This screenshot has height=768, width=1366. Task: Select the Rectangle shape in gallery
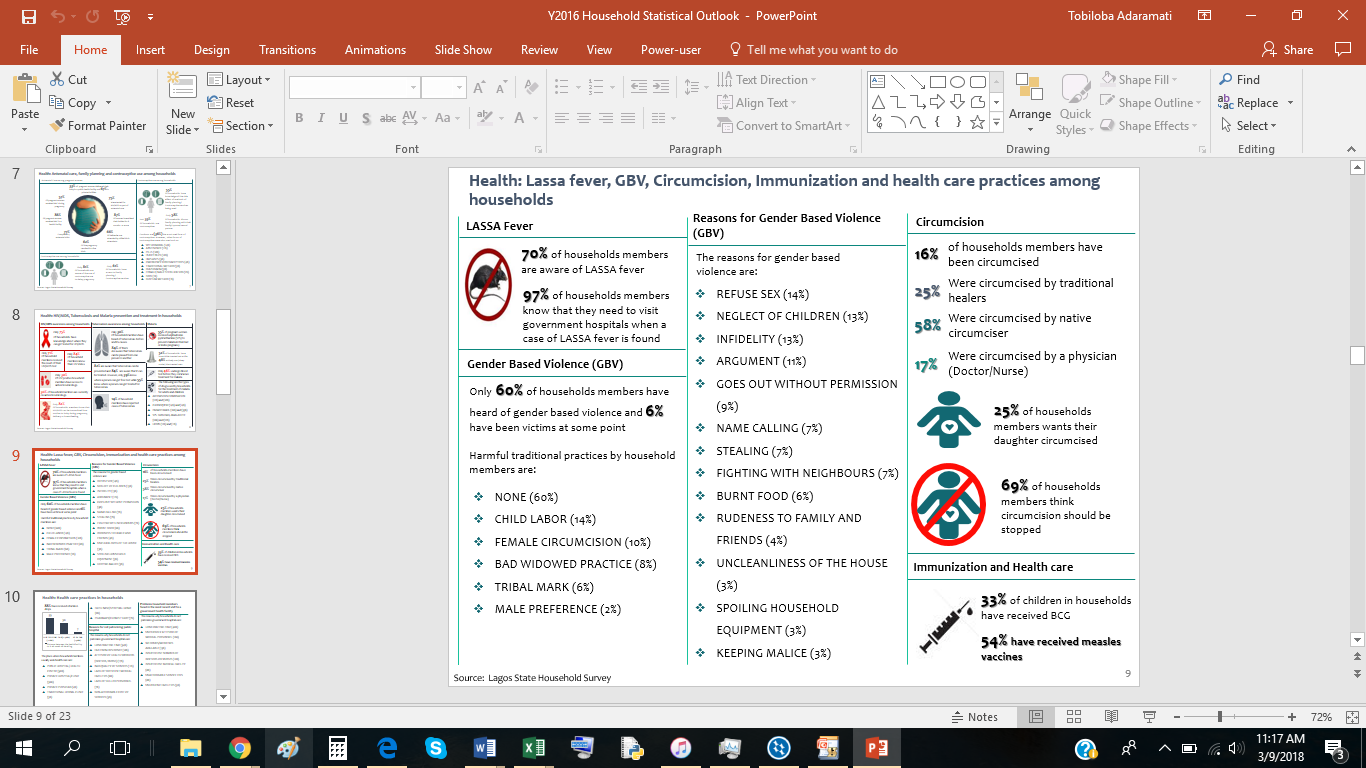[938, 82]
